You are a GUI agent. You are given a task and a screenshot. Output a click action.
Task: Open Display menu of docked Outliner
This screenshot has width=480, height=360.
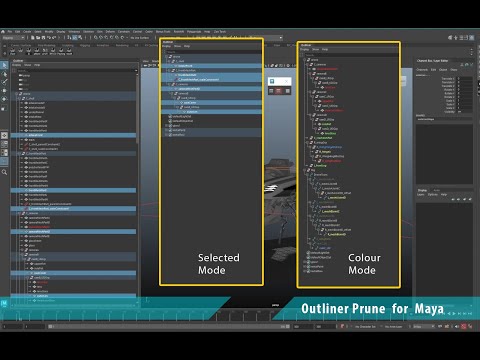[x=16, y=65]
